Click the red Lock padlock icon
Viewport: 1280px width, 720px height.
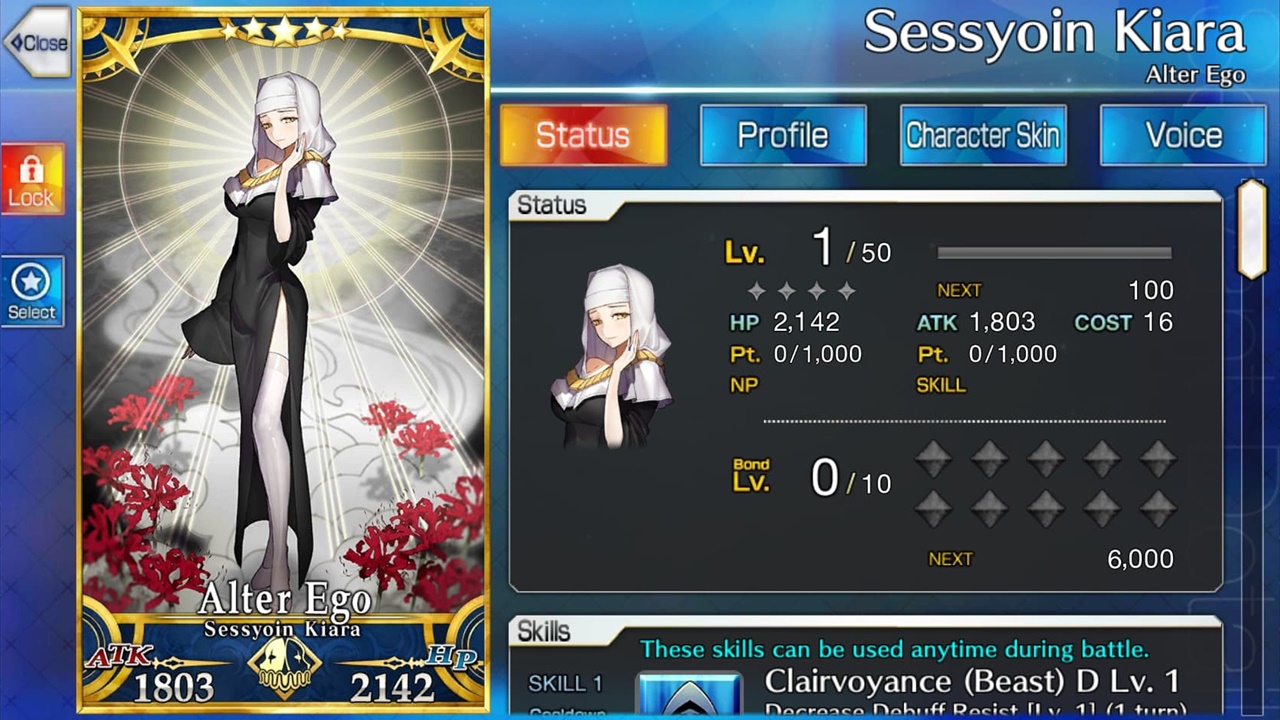click(x=32, y=178)
